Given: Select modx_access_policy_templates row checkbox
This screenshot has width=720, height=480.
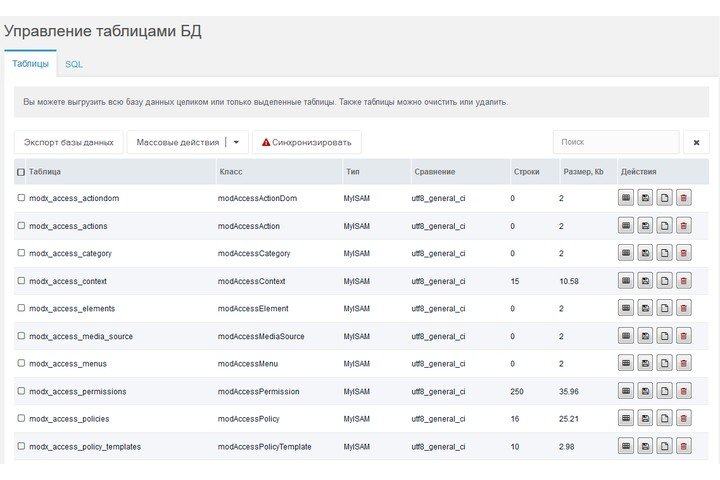Looking at the screenshot, I should coord(21,446).
